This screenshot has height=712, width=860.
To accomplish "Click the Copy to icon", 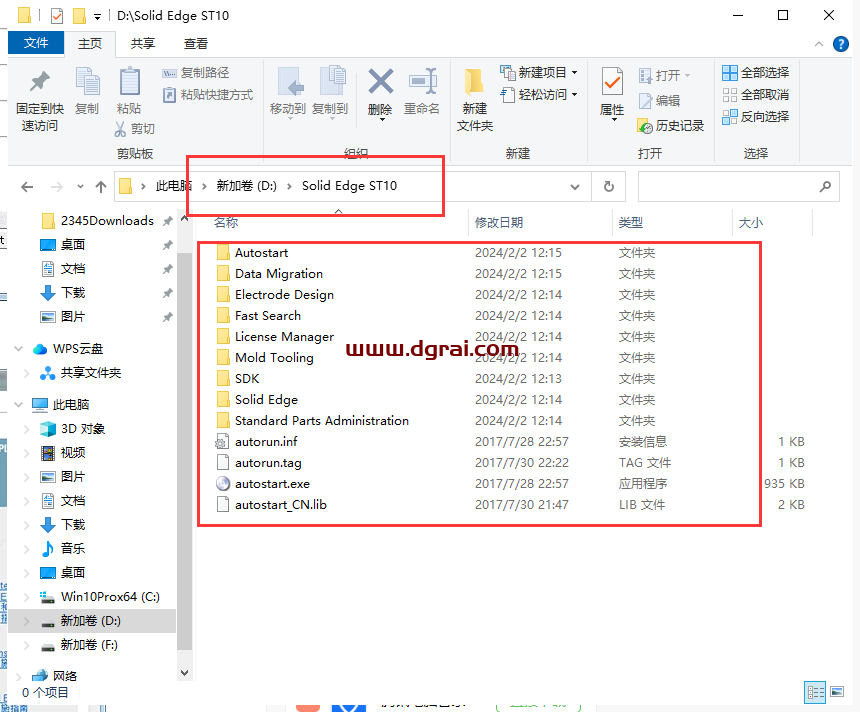I will tap(331, 81).
